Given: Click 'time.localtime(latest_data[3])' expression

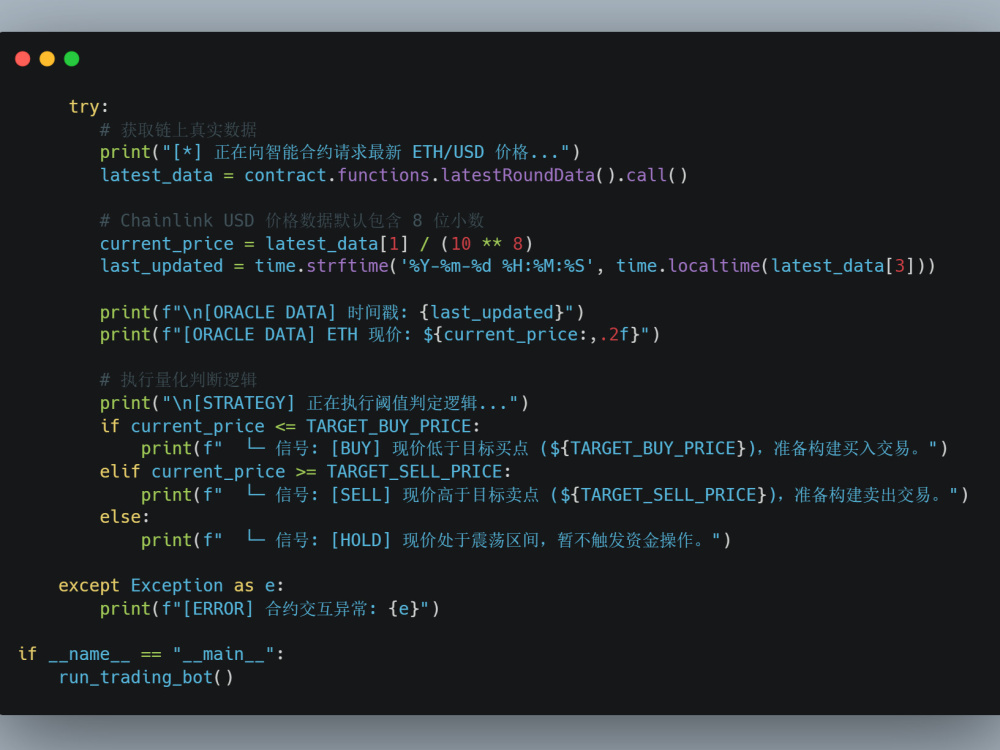Looking at the screenshot, I should click(770, 266).
